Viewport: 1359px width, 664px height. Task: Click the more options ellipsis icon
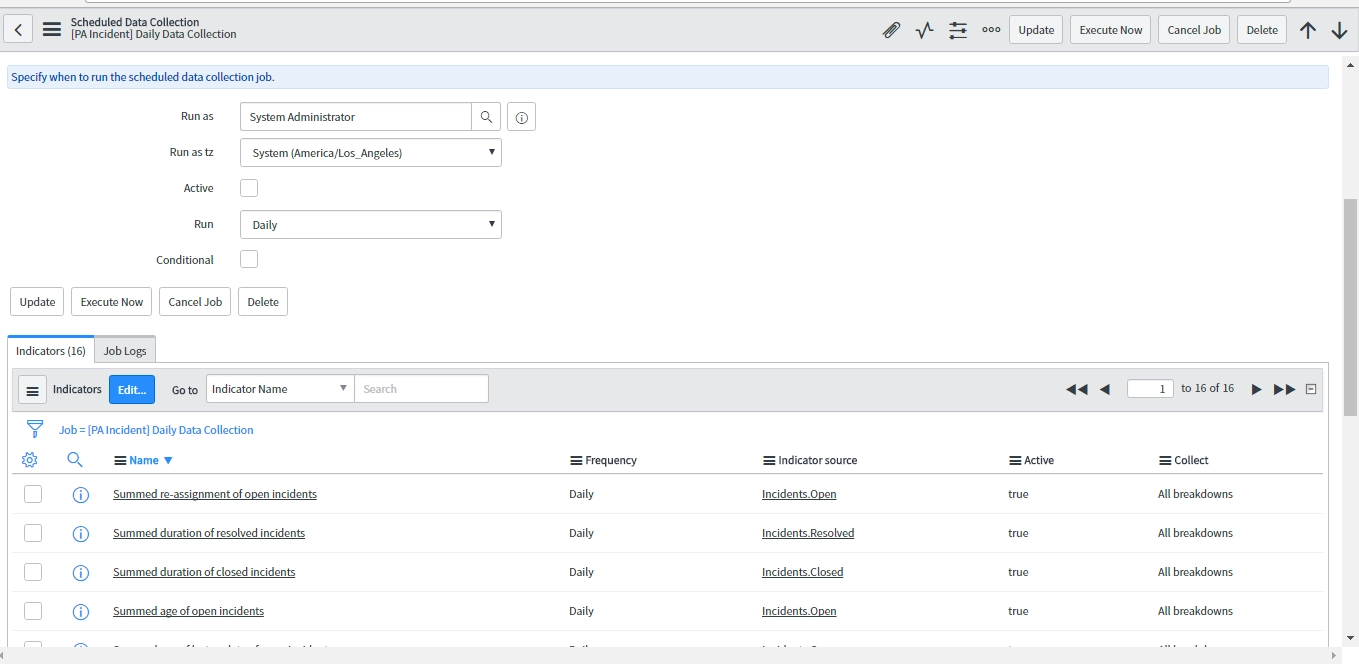point(990,30)
